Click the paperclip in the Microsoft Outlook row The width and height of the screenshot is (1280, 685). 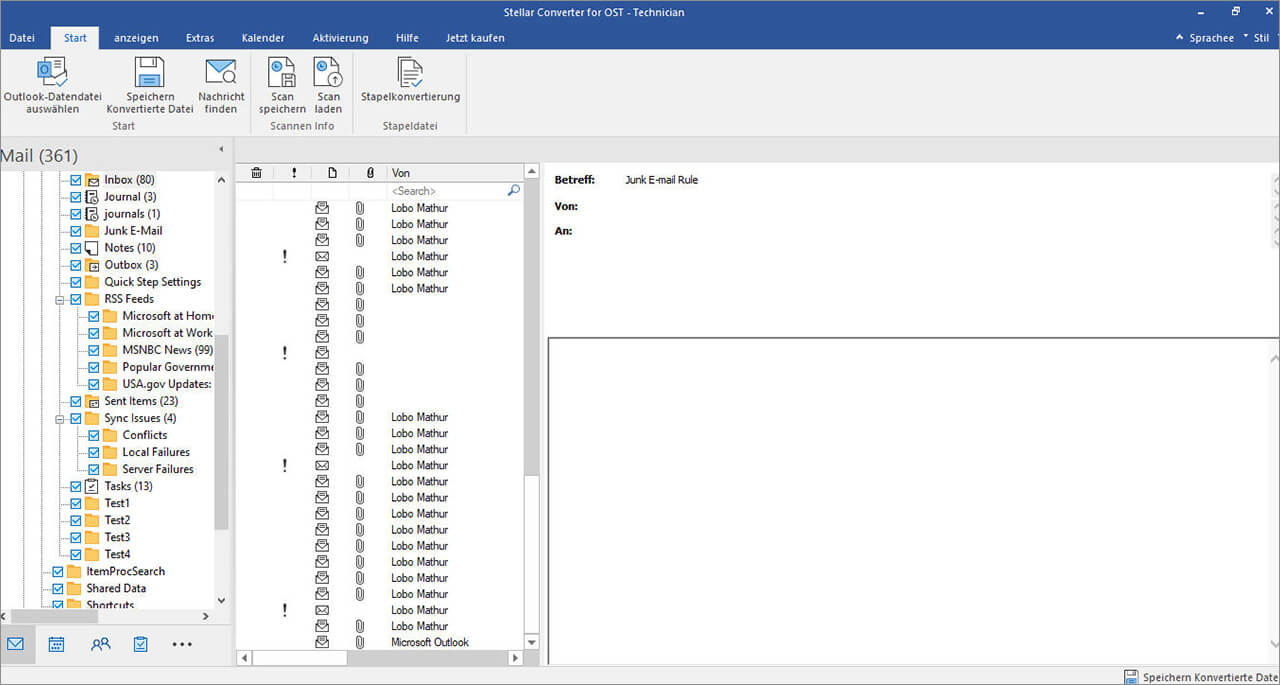coord(360,642)
